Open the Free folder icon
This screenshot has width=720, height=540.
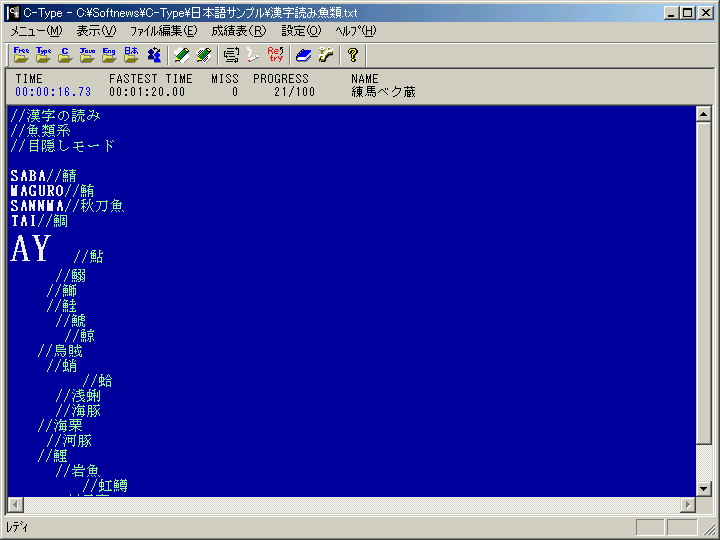click(x=21, y=55)
